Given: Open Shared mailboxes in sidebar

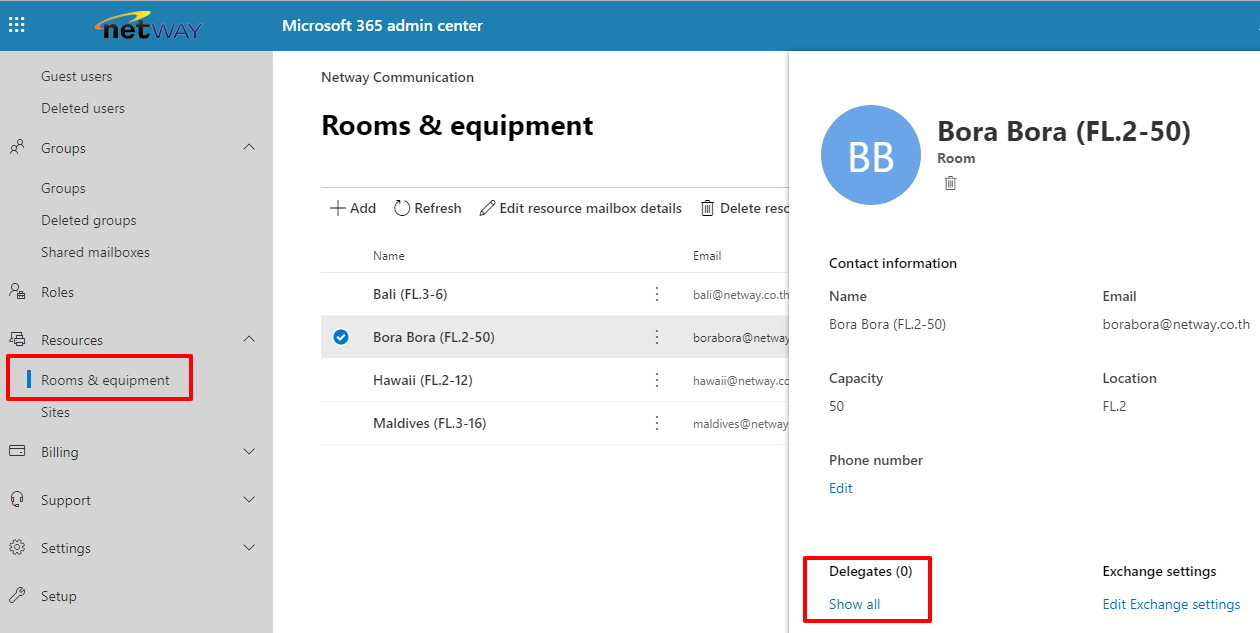Looking at the screenshot, I should pyautogui.click(x=95, y=252).
